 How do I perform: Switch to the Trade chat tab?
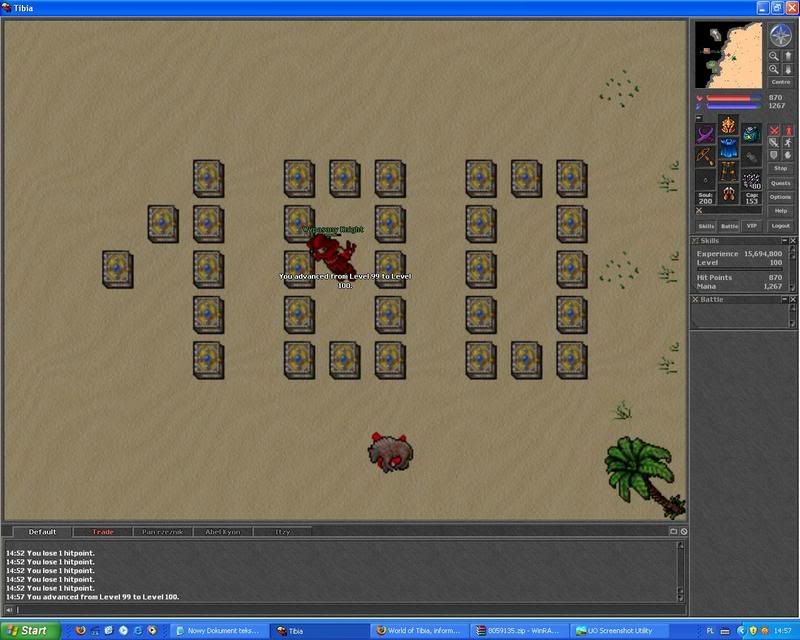(x=103, y=532)
